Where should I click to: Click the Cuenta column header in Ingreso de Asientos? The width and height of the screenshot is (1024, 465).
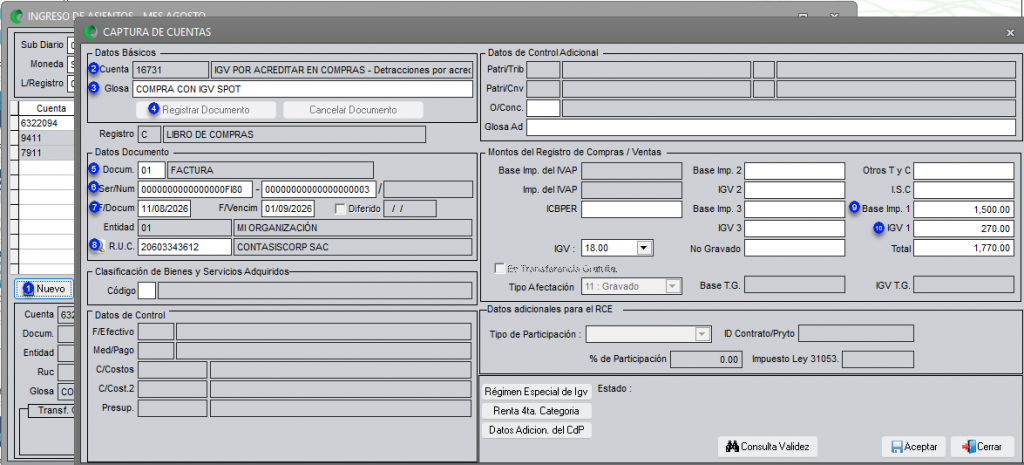coord(46,108)
